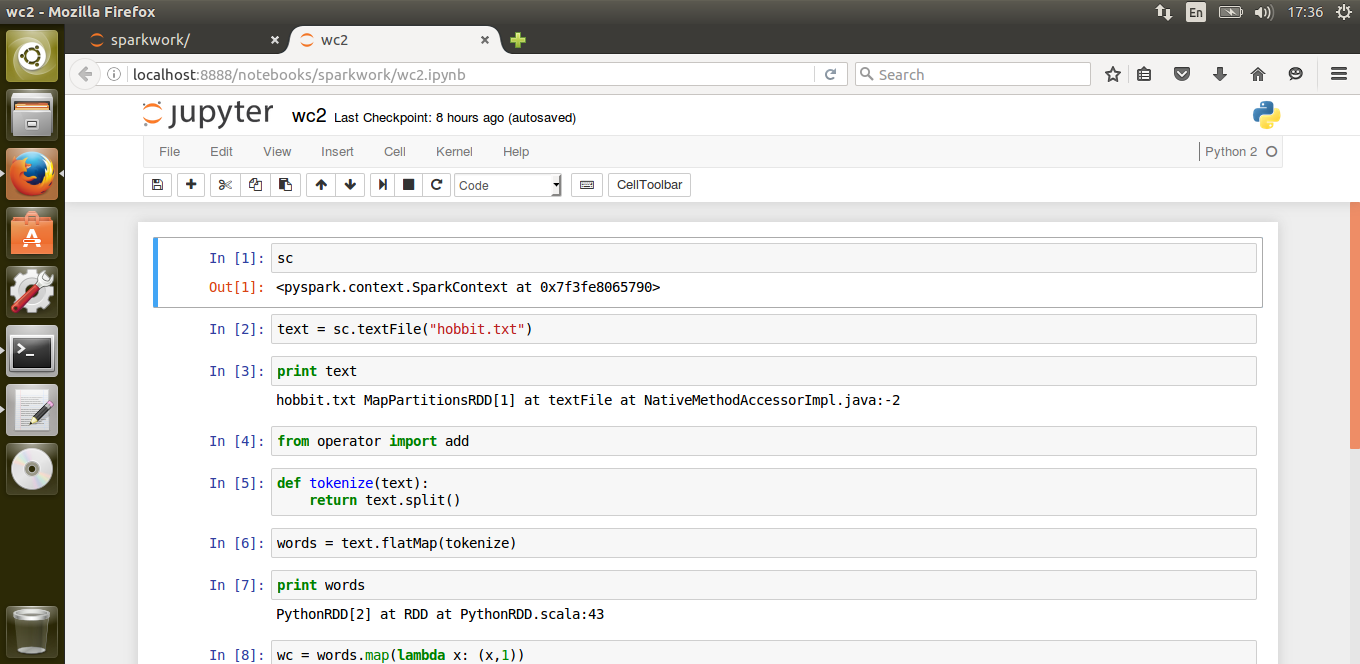The height and width of the screenshot is (664, 1360).
Task: Open Firefox hamburger menu
Action: [1339, 74]
